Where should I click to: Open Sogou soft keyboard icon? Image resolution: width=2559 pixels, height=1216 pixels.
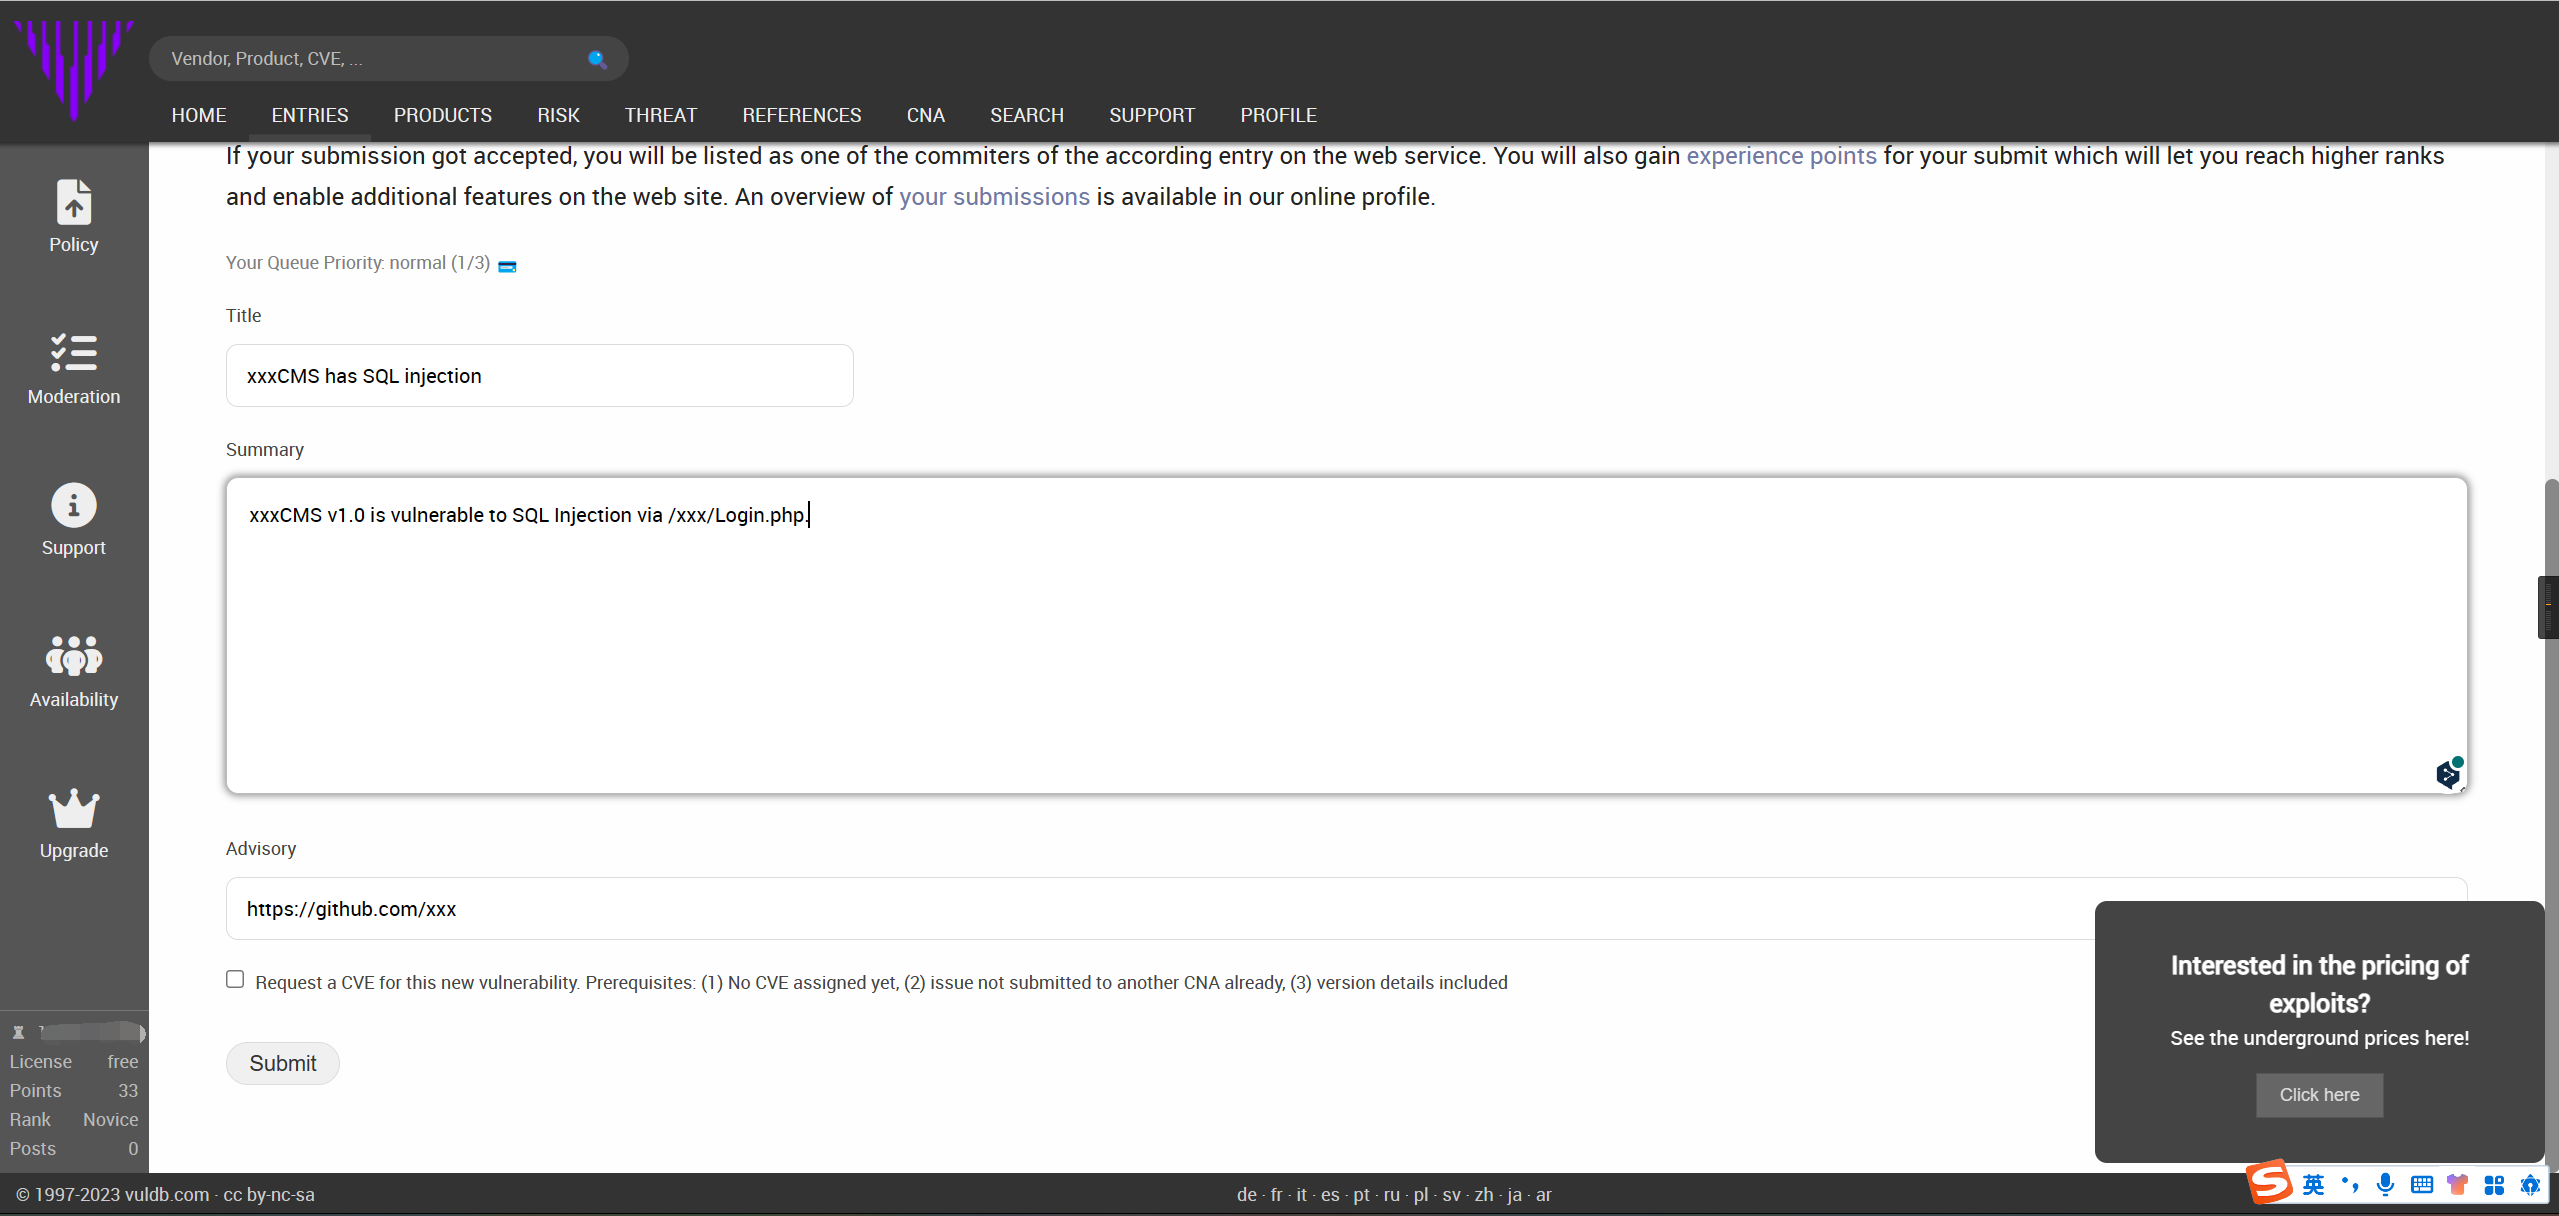click(2422, 1185)
